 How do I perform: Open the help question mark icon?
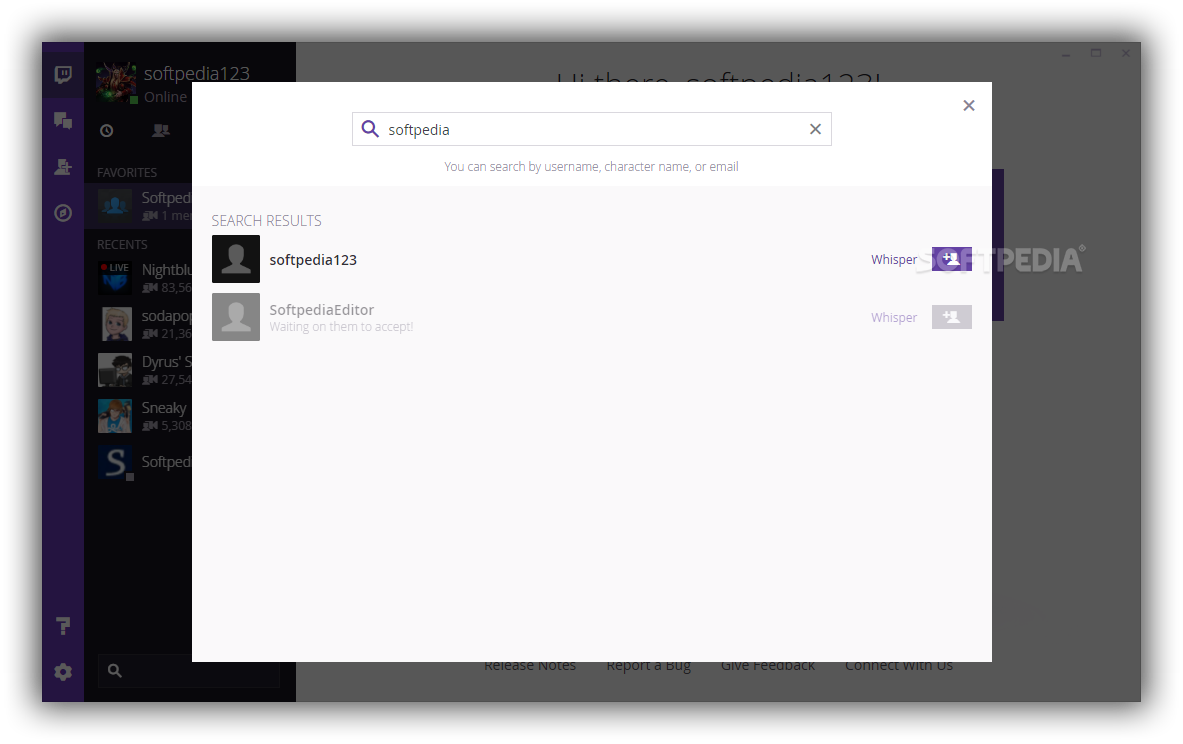click(63, 626)
